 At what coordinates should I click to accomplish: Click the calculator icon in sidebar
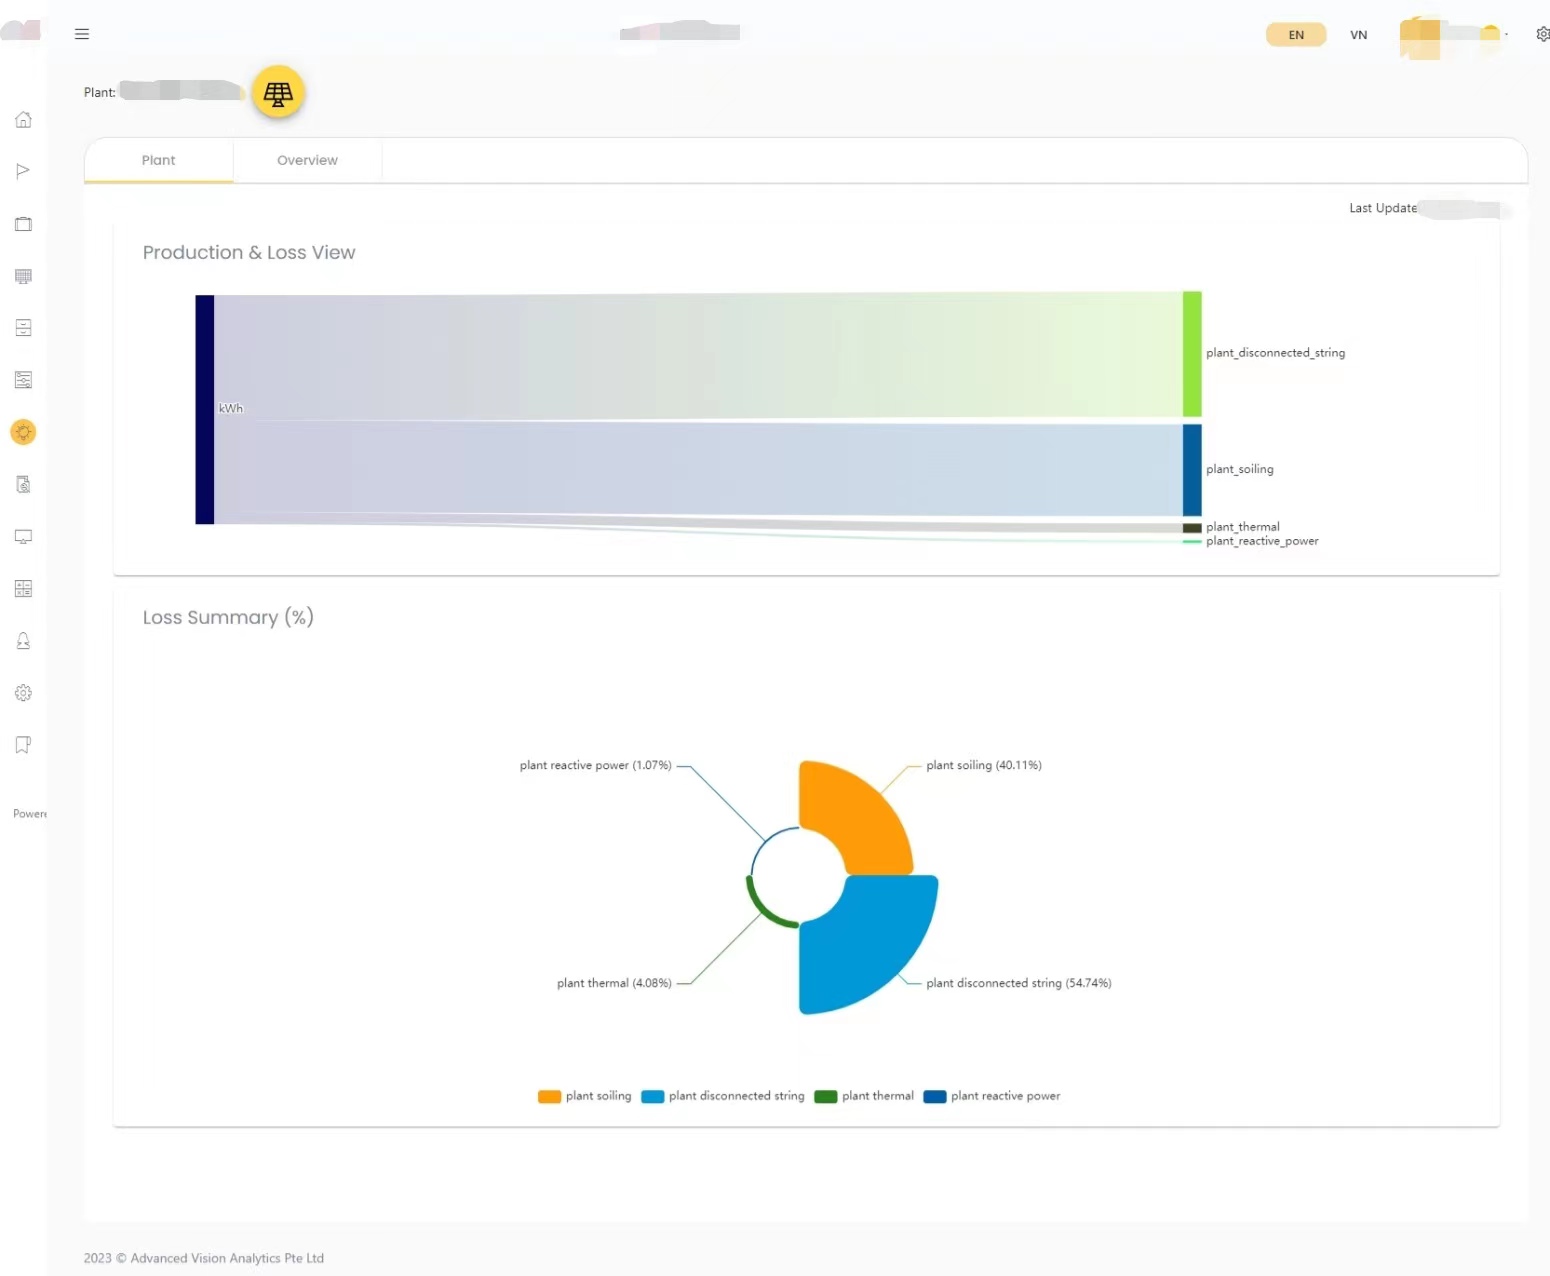tap(24, 589)
